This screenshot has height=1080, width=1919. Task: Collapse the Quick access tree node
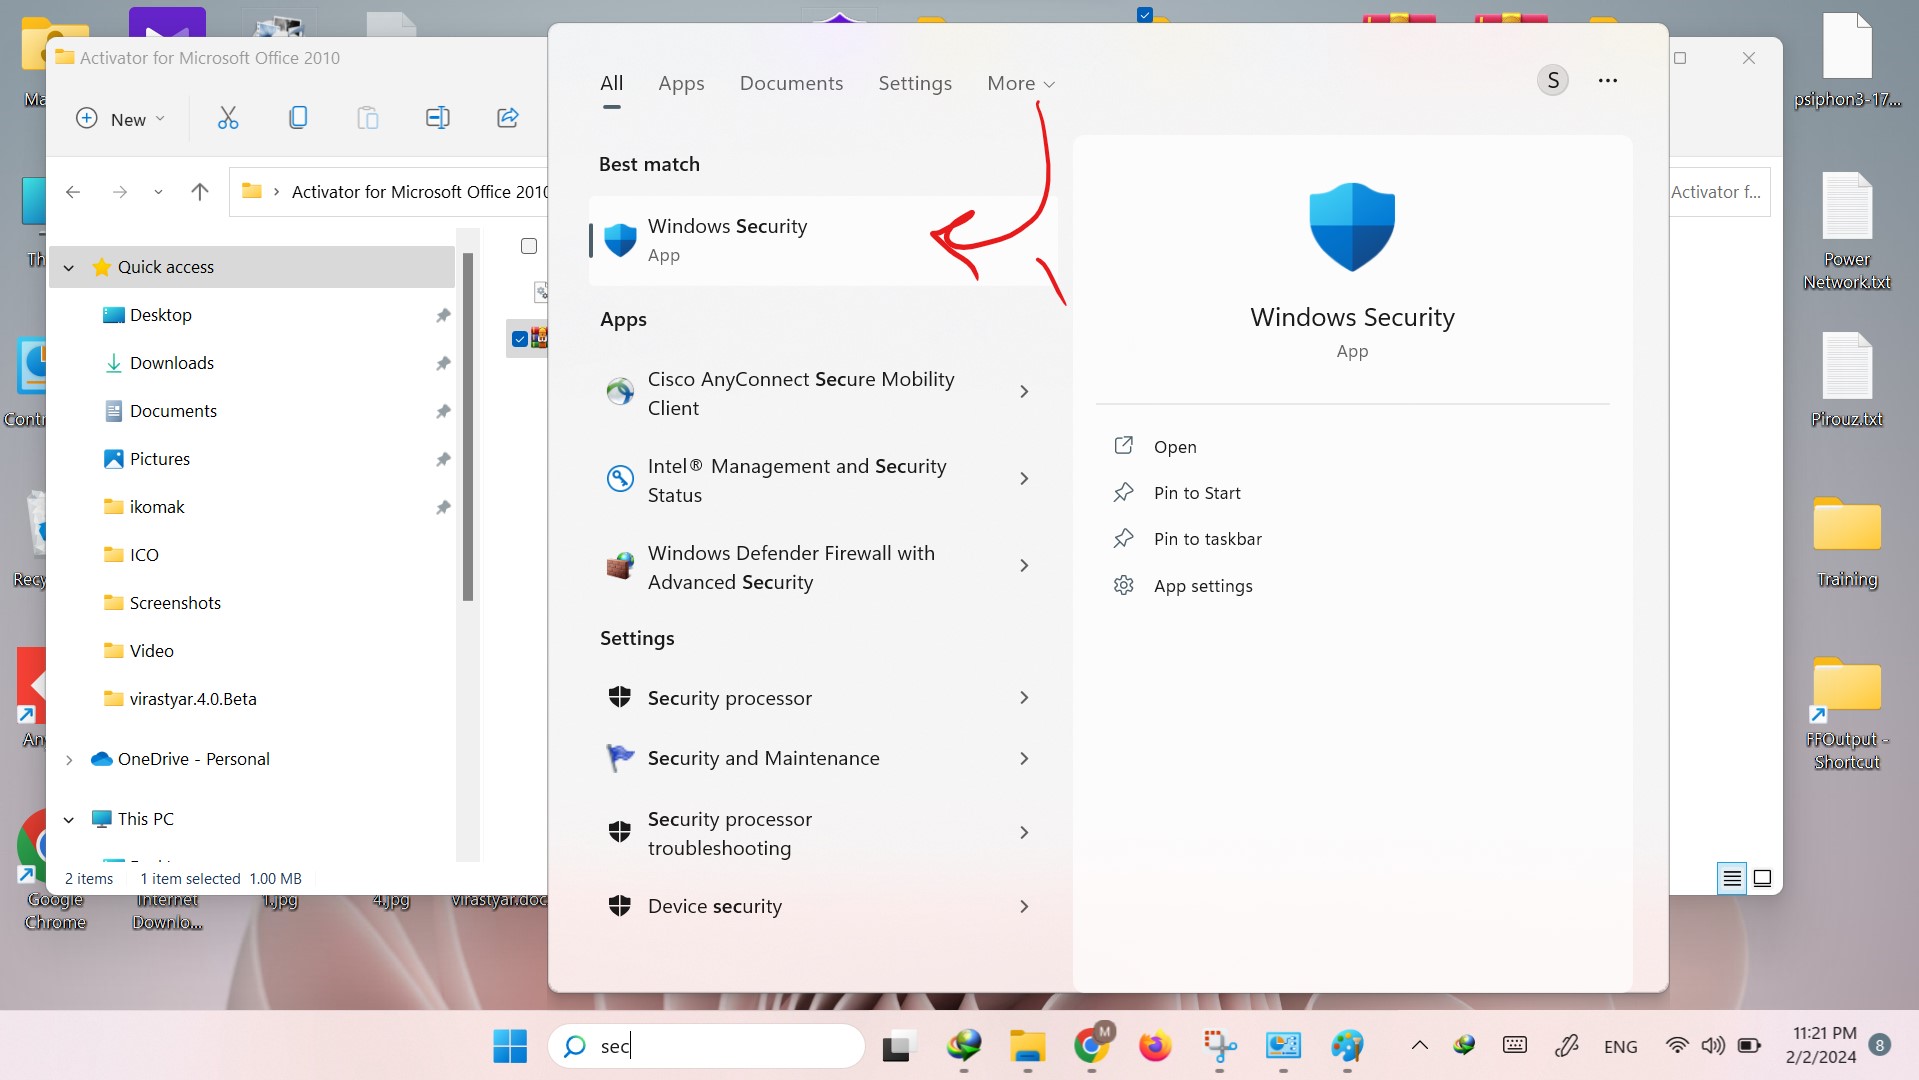[x=69, y=267]
